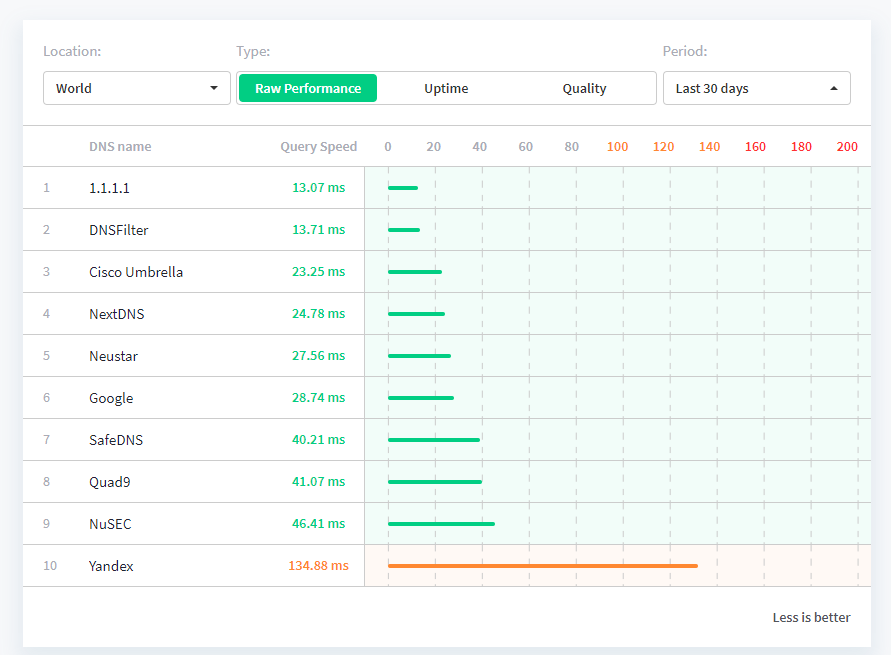The image size is (891, 655).
Task: Click the NextDNS provider name
Action: [116, 314]
